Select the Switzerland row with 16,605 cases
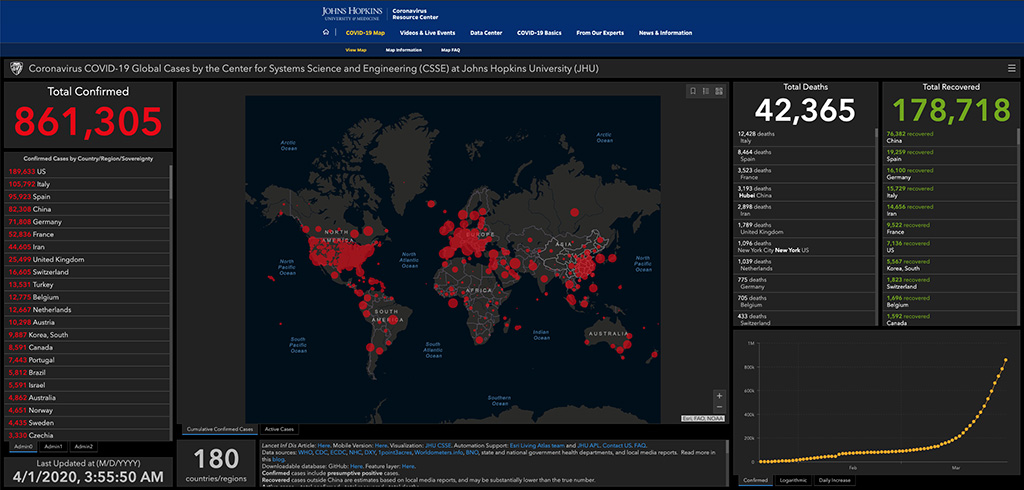This screenshot has width=1024, height=490. [88, 272]
